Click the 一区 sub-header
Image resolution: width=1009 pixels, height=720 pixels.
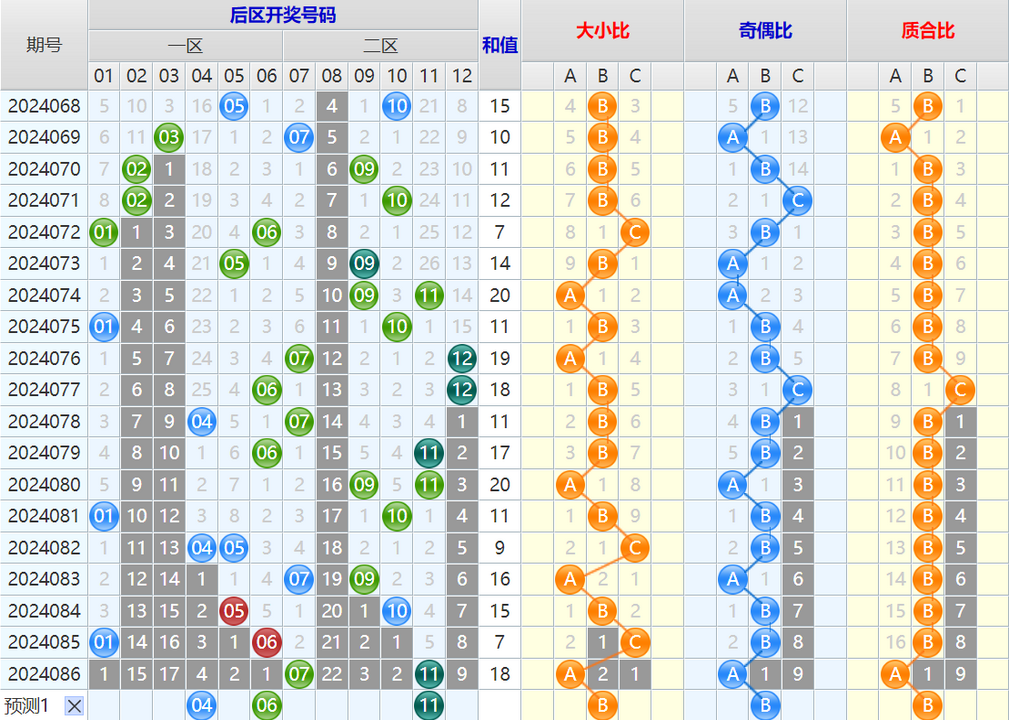[x=185, y=46]
